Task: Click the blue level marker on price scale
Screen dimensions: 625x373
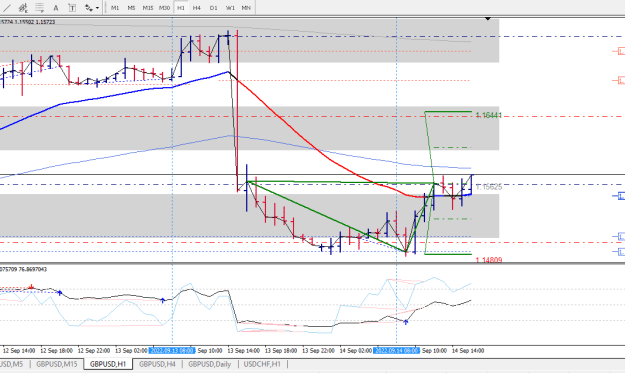Action: (619, 196)
